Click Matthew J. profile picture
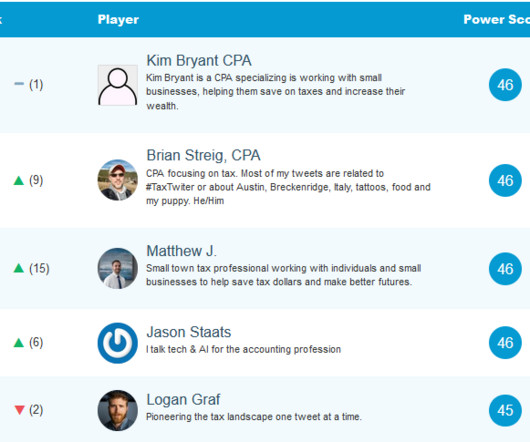Viewport: 530px width, 442px height. click(x=118, y=269)
